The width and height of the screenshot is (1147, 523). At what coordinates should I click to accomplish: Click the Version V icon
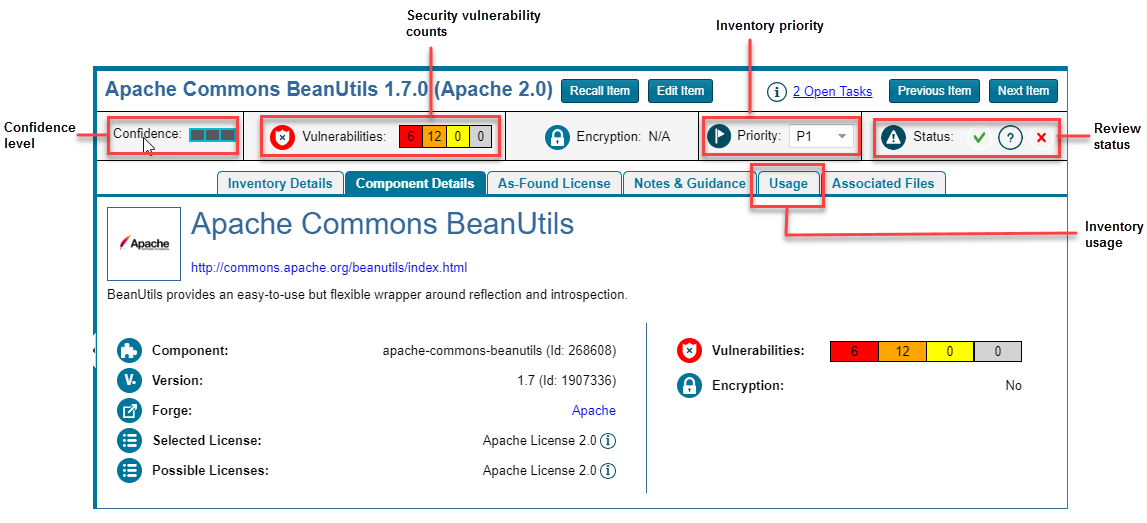click(x=129, y=380)
